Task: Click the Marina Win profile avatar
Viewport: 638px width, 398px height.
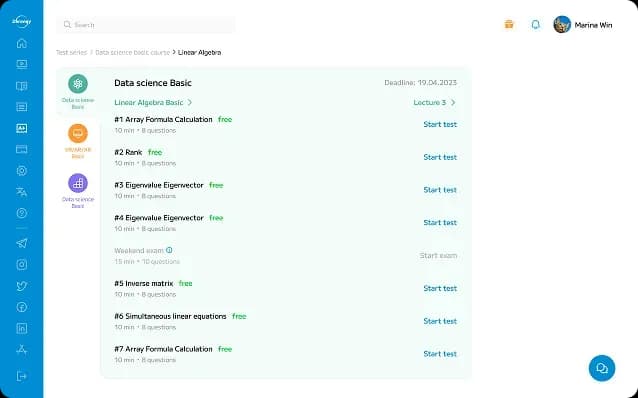Action: [x=562, y=24]
